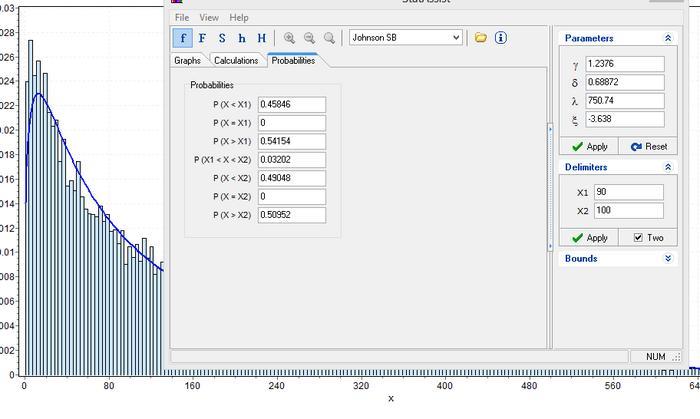Screen dimensions: 700x419
Task: Click the zoom out magnifier icon
Action: 309,38
